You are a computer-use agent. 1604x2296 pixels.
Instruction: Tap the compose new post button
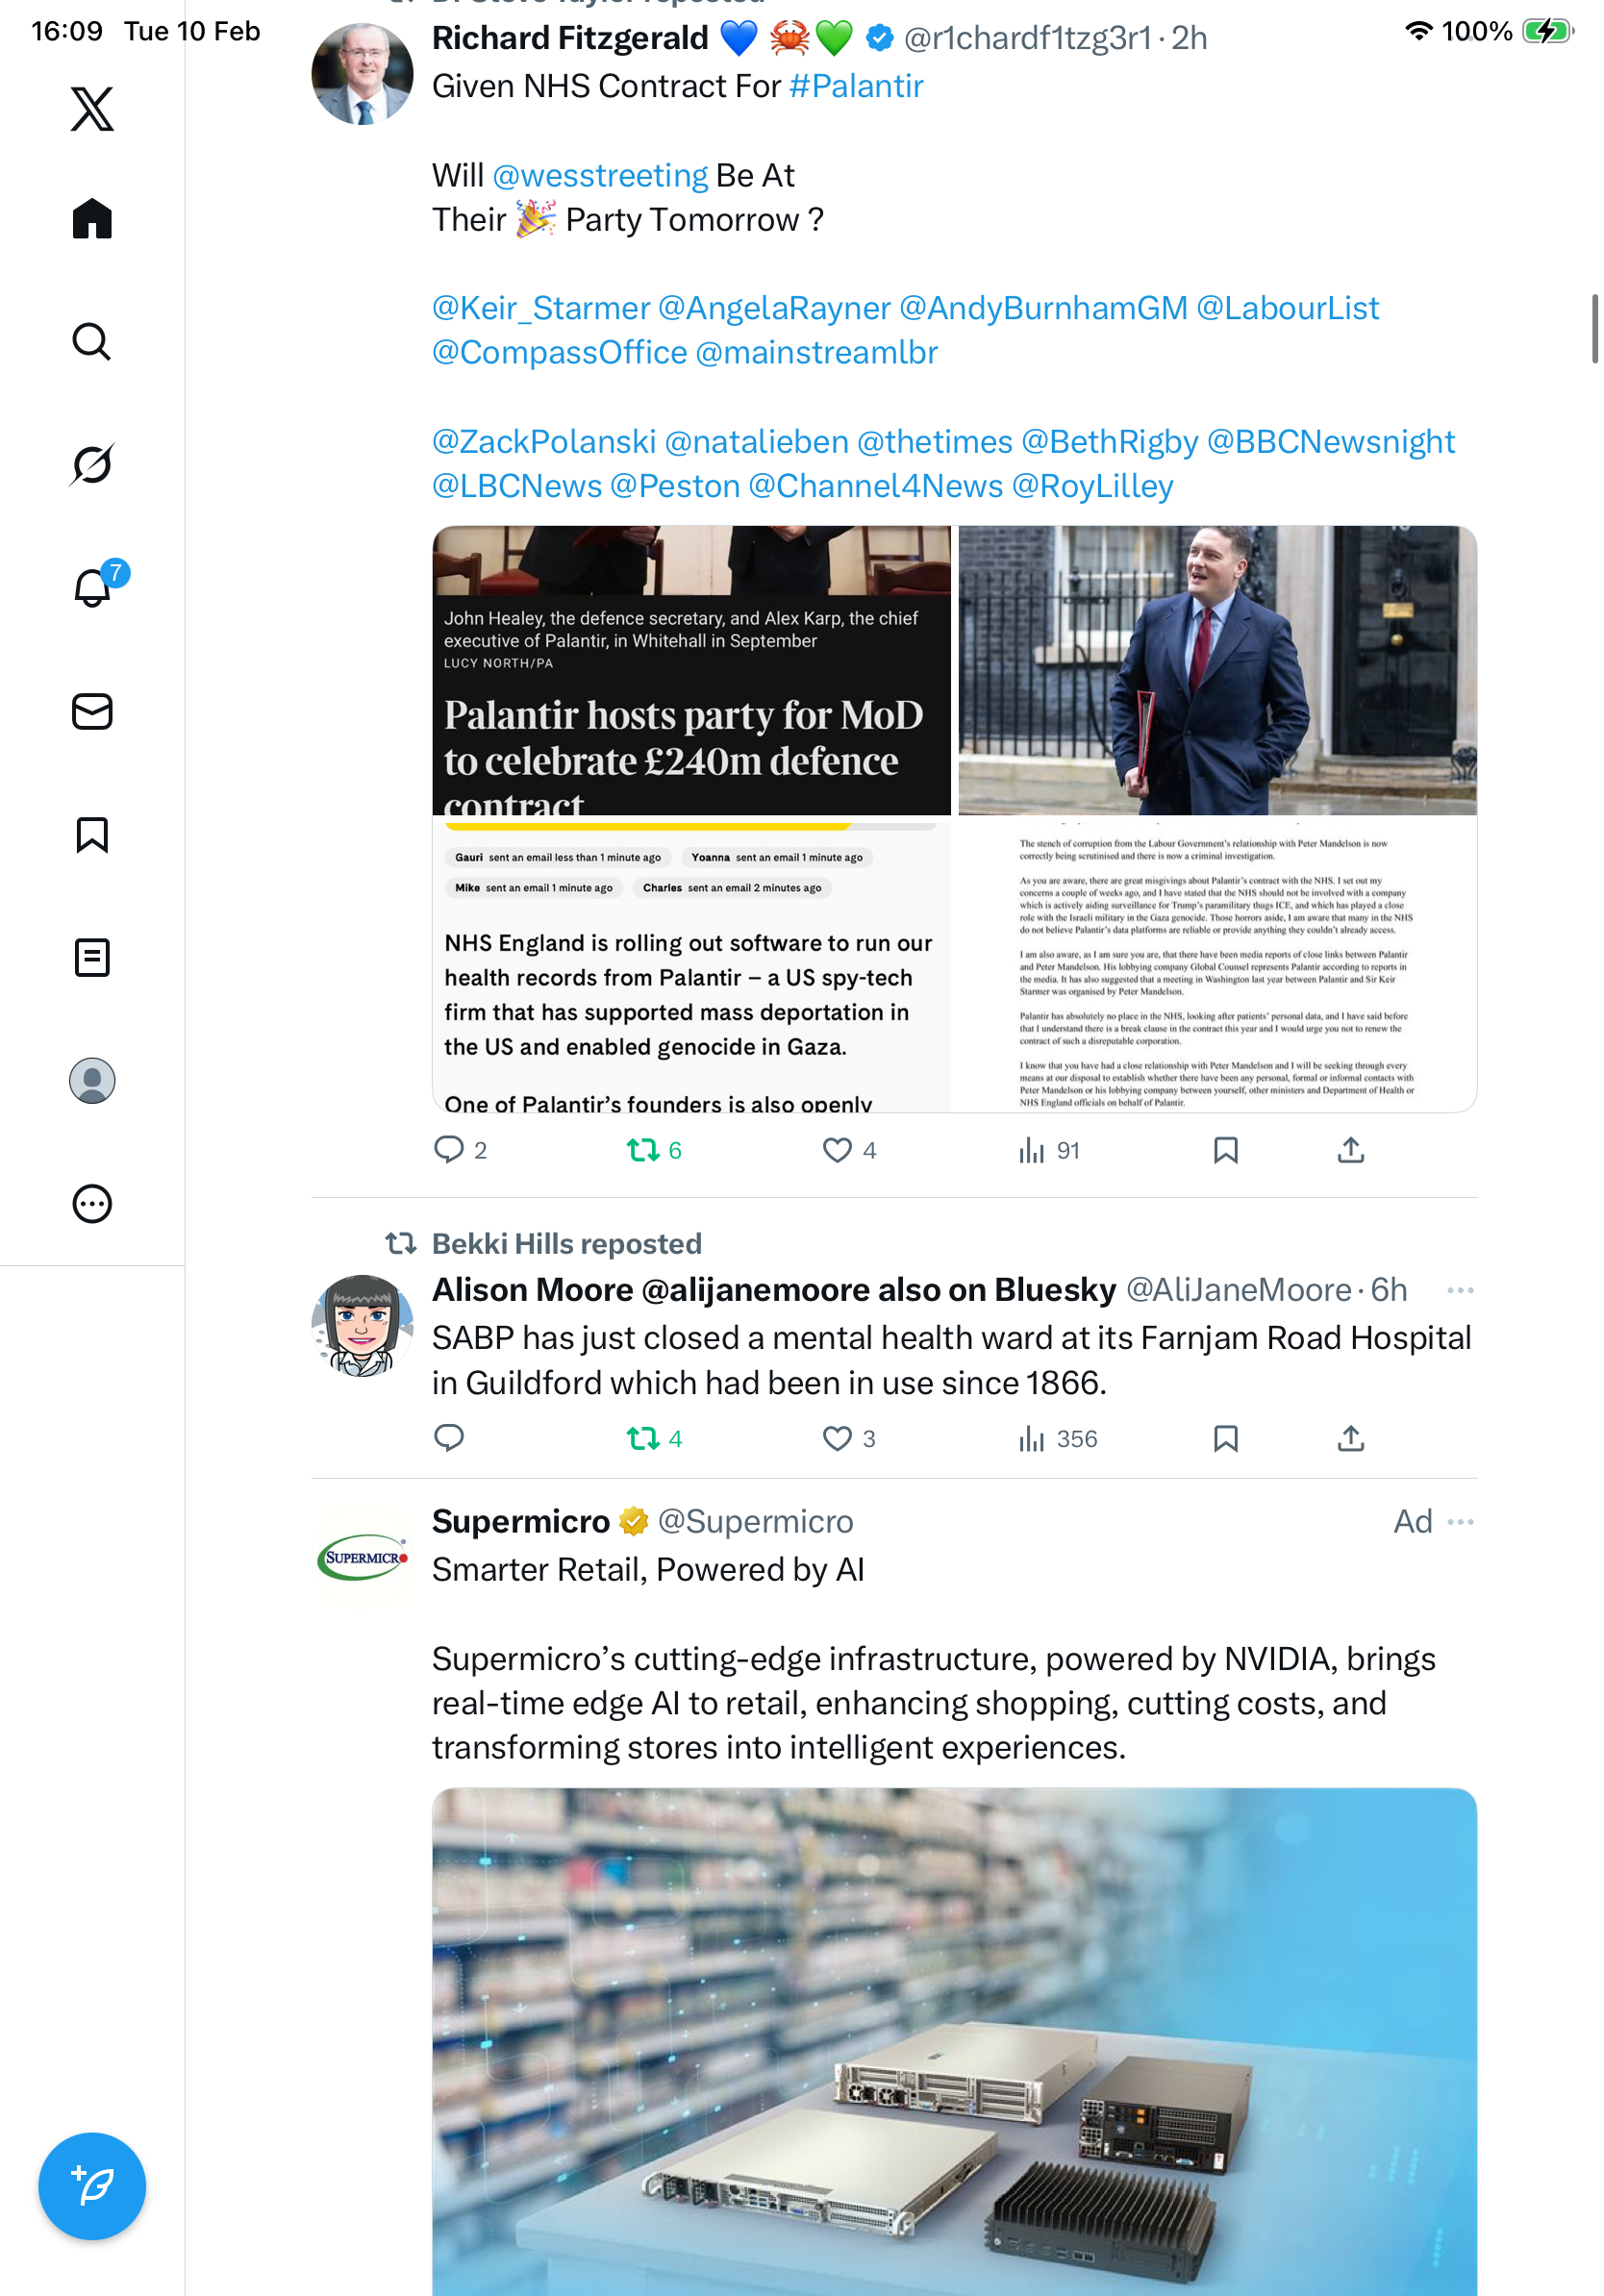pyautogui.click(x=92, y=2185)
